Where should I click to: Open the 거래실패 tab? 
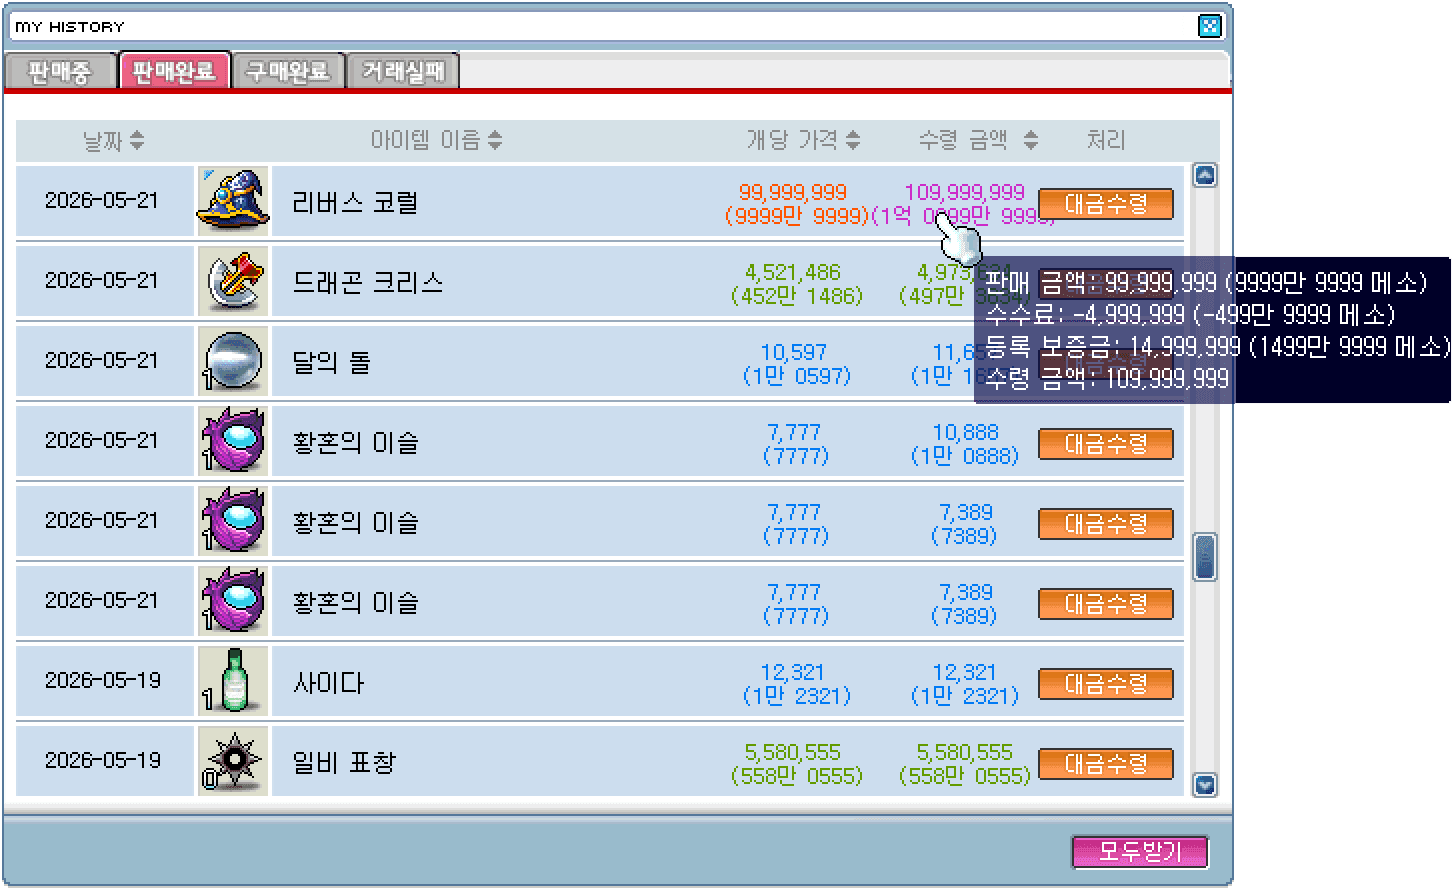tap(403, 71)
